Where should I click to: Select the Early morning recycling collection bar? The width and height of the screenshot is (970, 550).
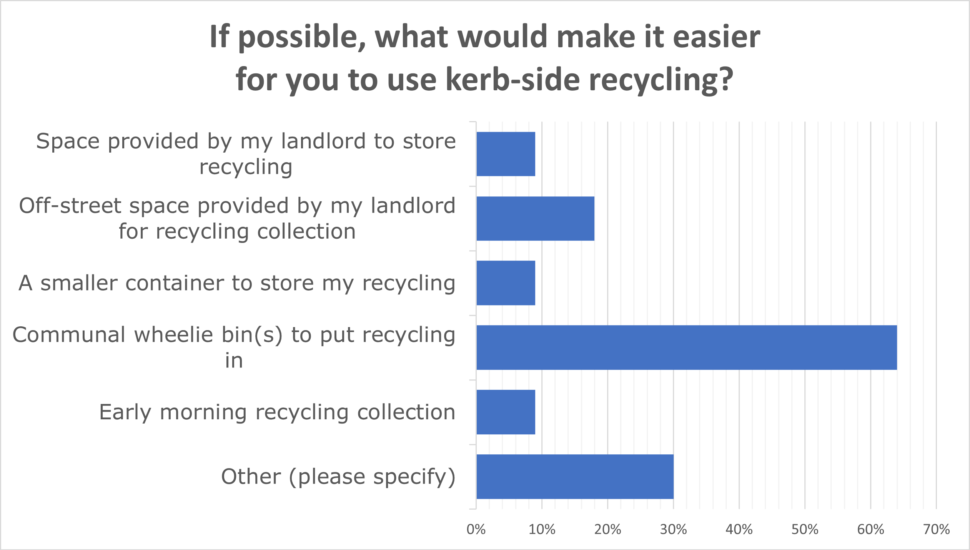point(505,412)
